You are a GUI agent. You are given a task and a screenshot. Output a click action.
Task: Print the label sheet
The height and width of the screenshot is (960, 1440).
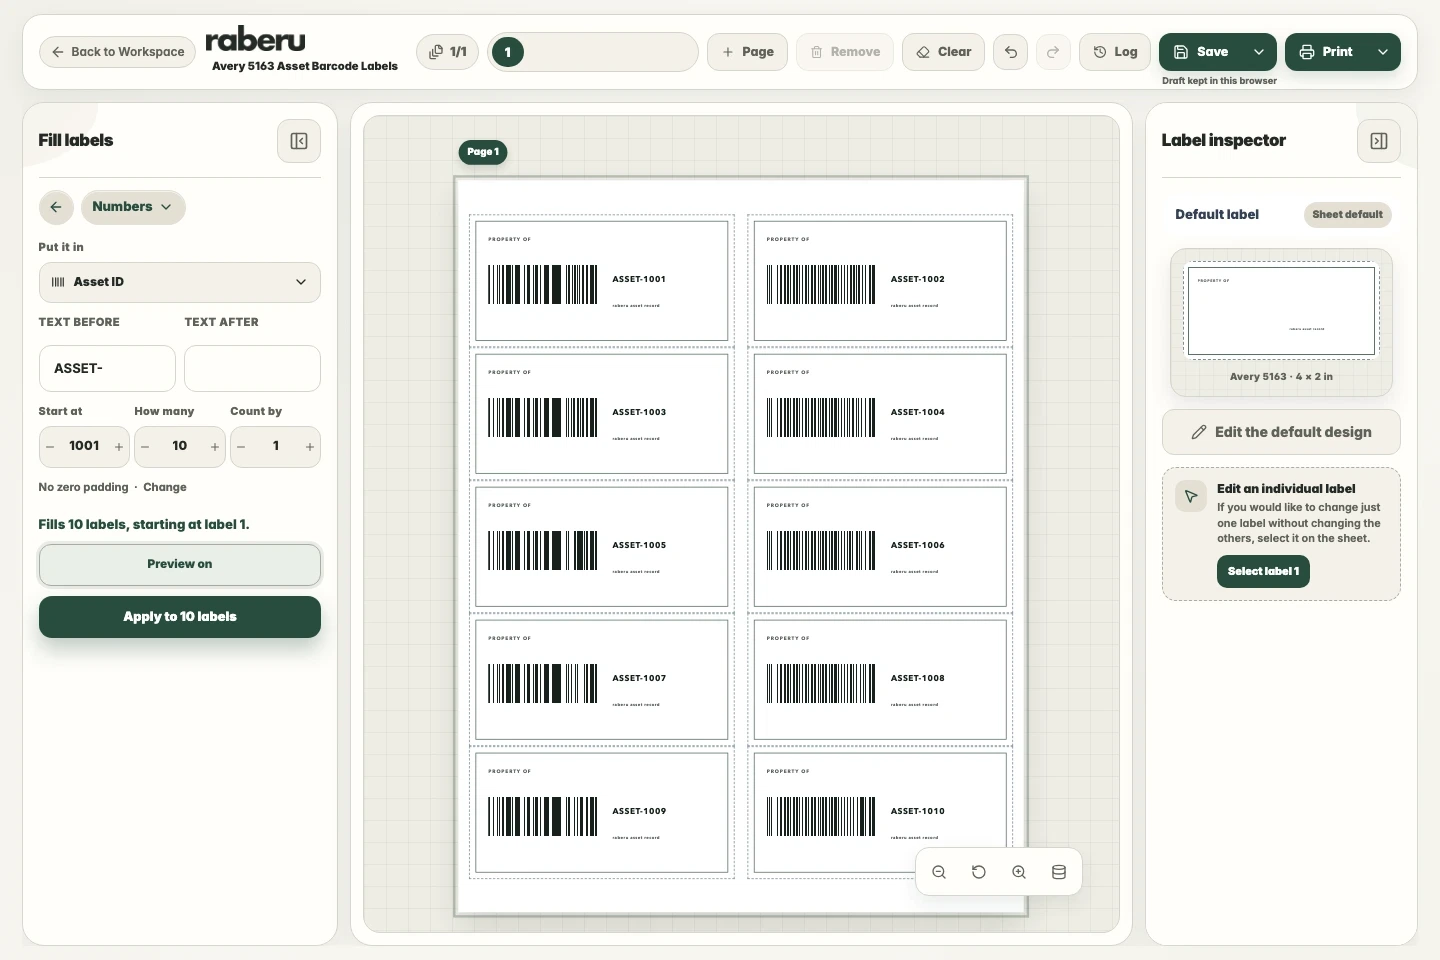point(1326,52)
